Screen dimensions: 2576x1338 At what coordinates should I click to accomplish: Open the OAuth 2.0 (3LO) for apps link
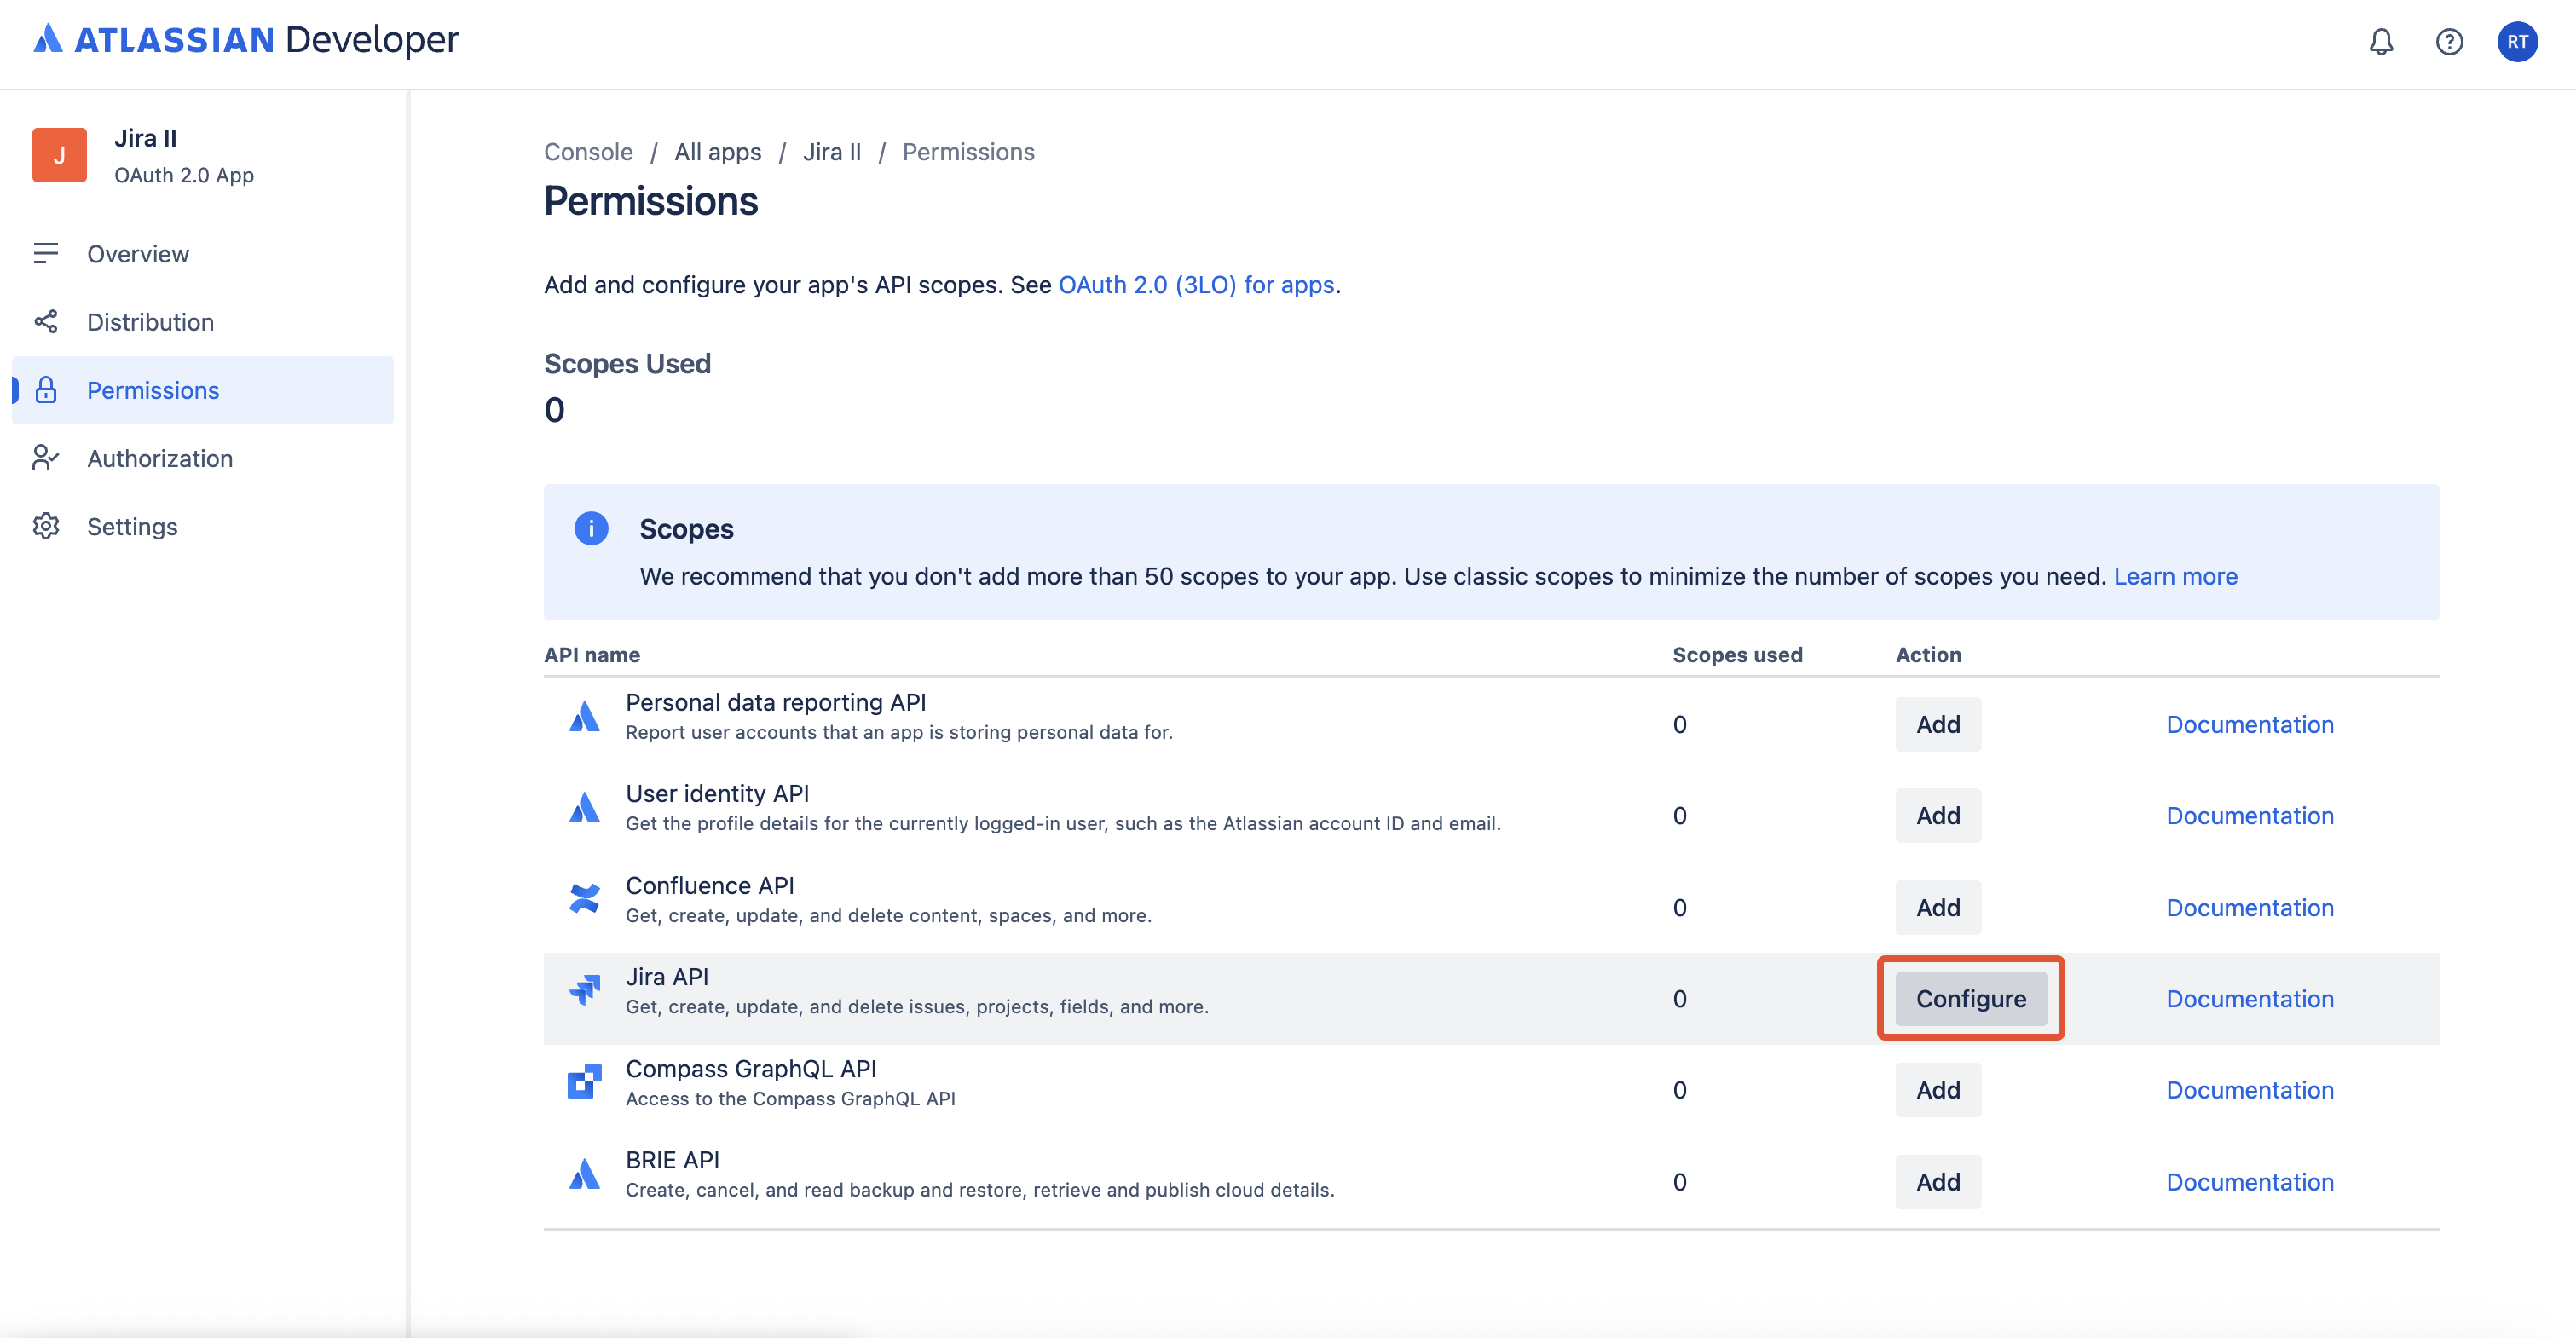[x=1196, y=285]
